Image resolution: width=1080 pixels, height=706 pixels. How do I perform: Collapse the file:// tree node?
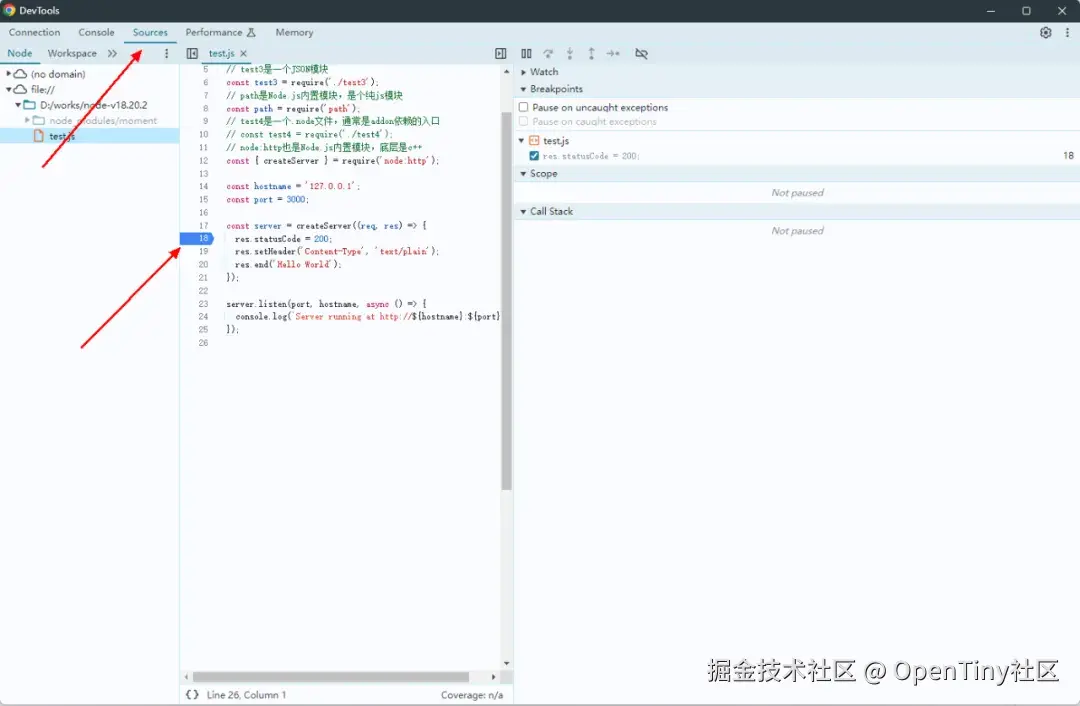8,90
